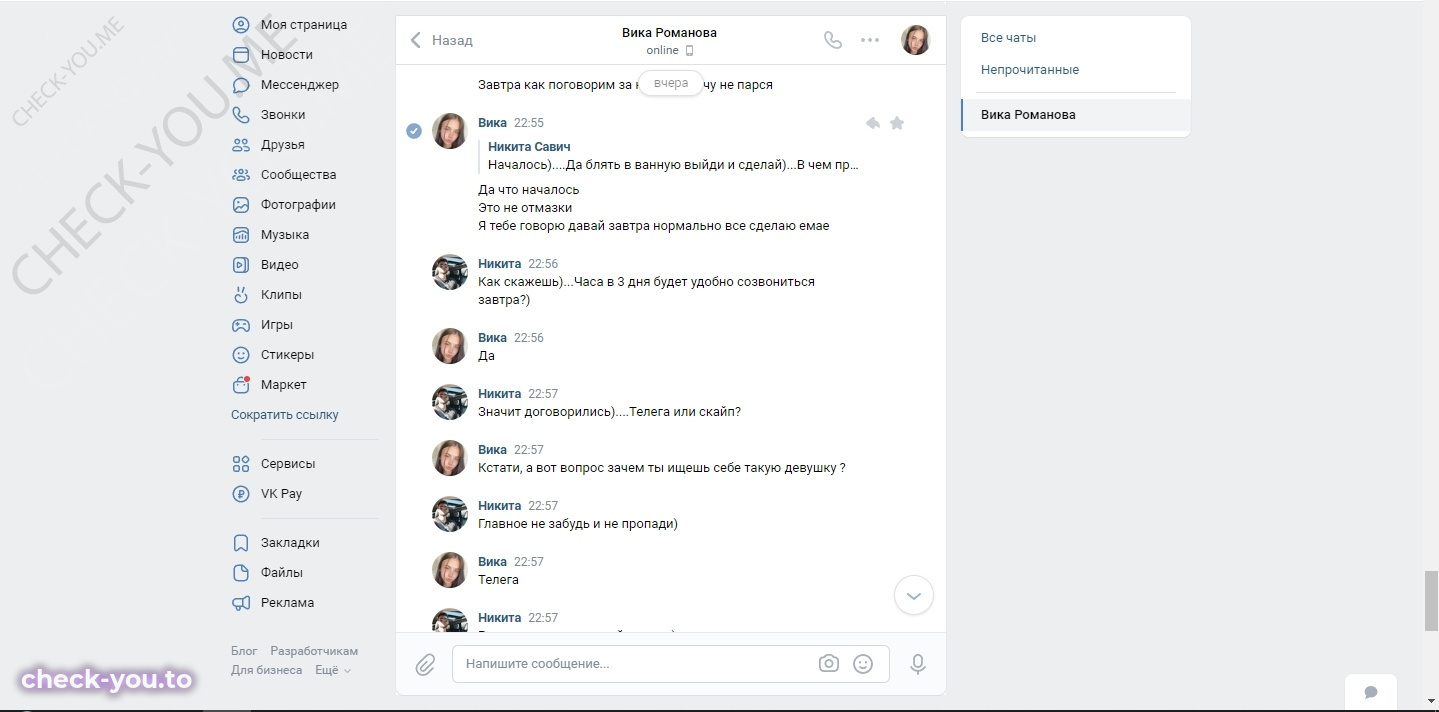Click the Звонки phone icon in sidebar
Image resolution: width=1439 pixels, height=712 pixels.
240,115
